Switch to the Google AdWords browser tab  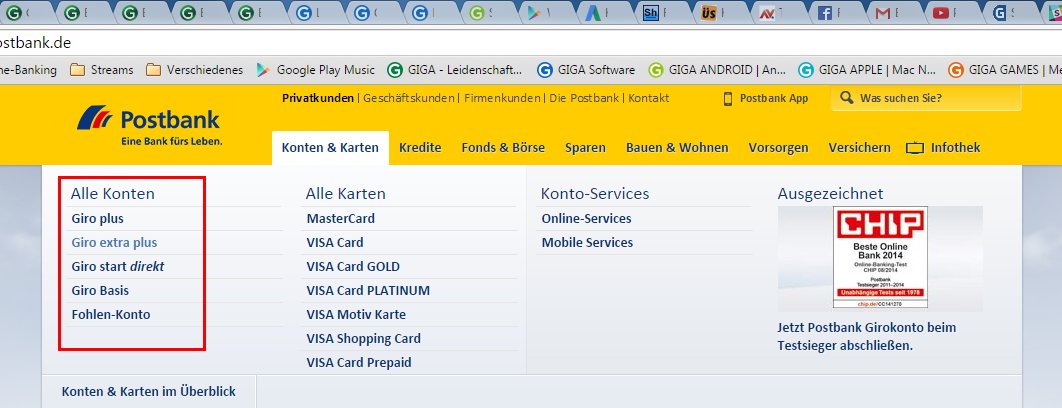pos(601,12)
